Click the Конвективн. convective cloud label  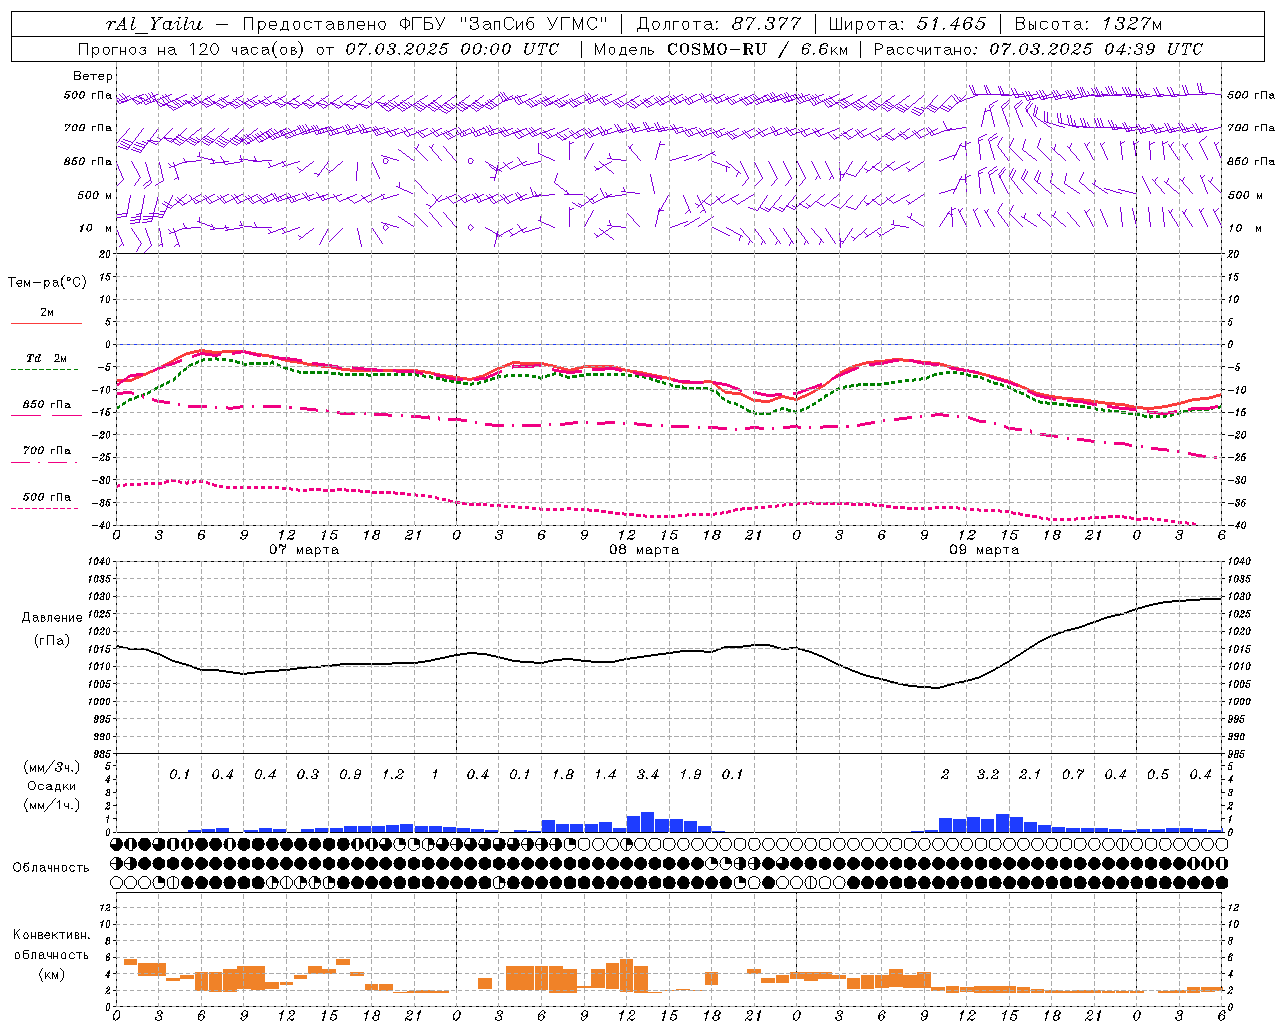(52, 935)
